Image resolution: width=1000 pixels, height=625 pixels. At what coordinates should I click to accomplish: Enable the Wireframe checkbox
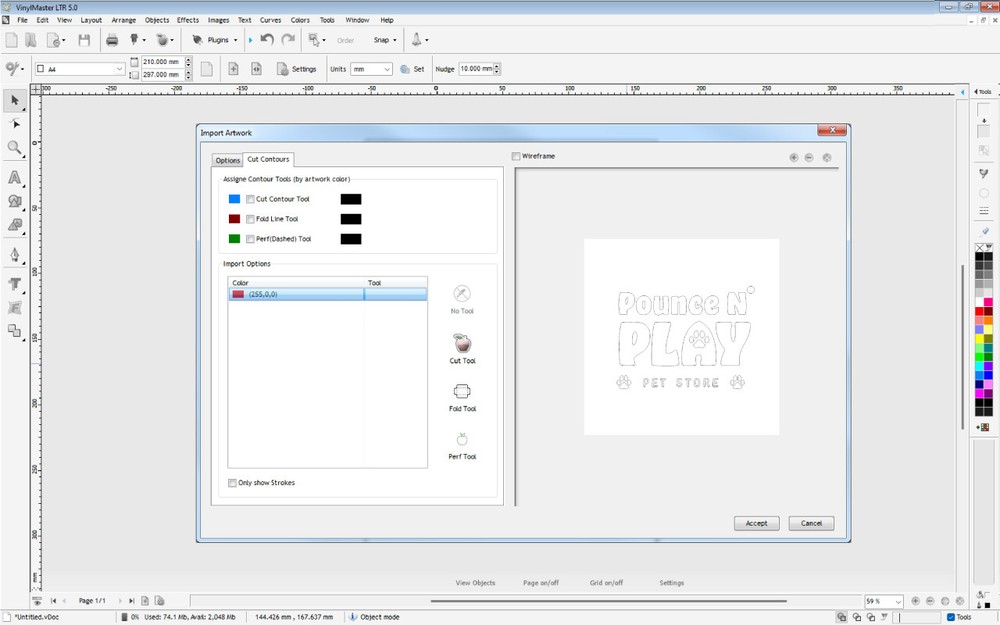(x=516, y=155)
